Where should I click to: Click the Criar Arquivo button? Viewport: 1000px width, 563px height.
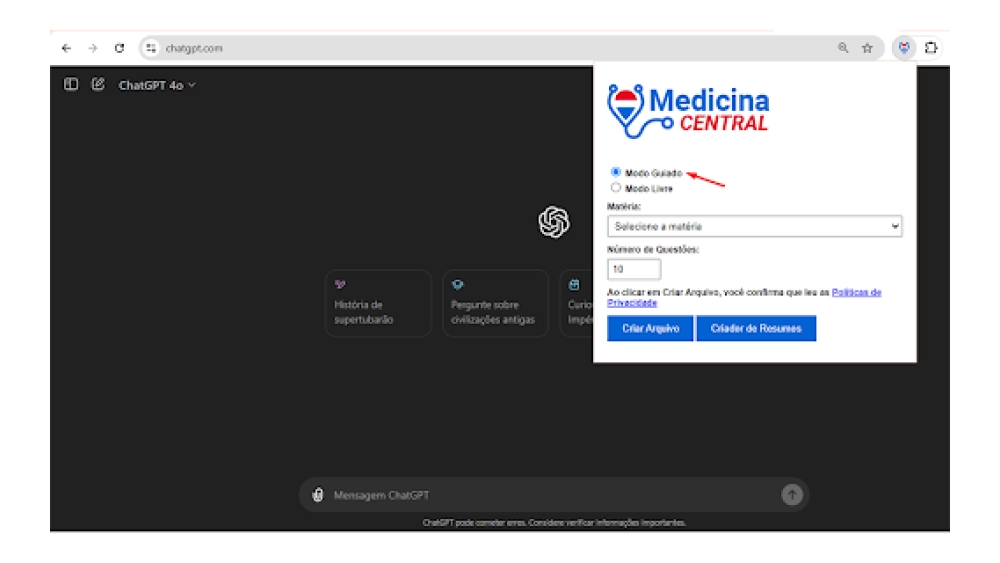(x=650, y=328)
